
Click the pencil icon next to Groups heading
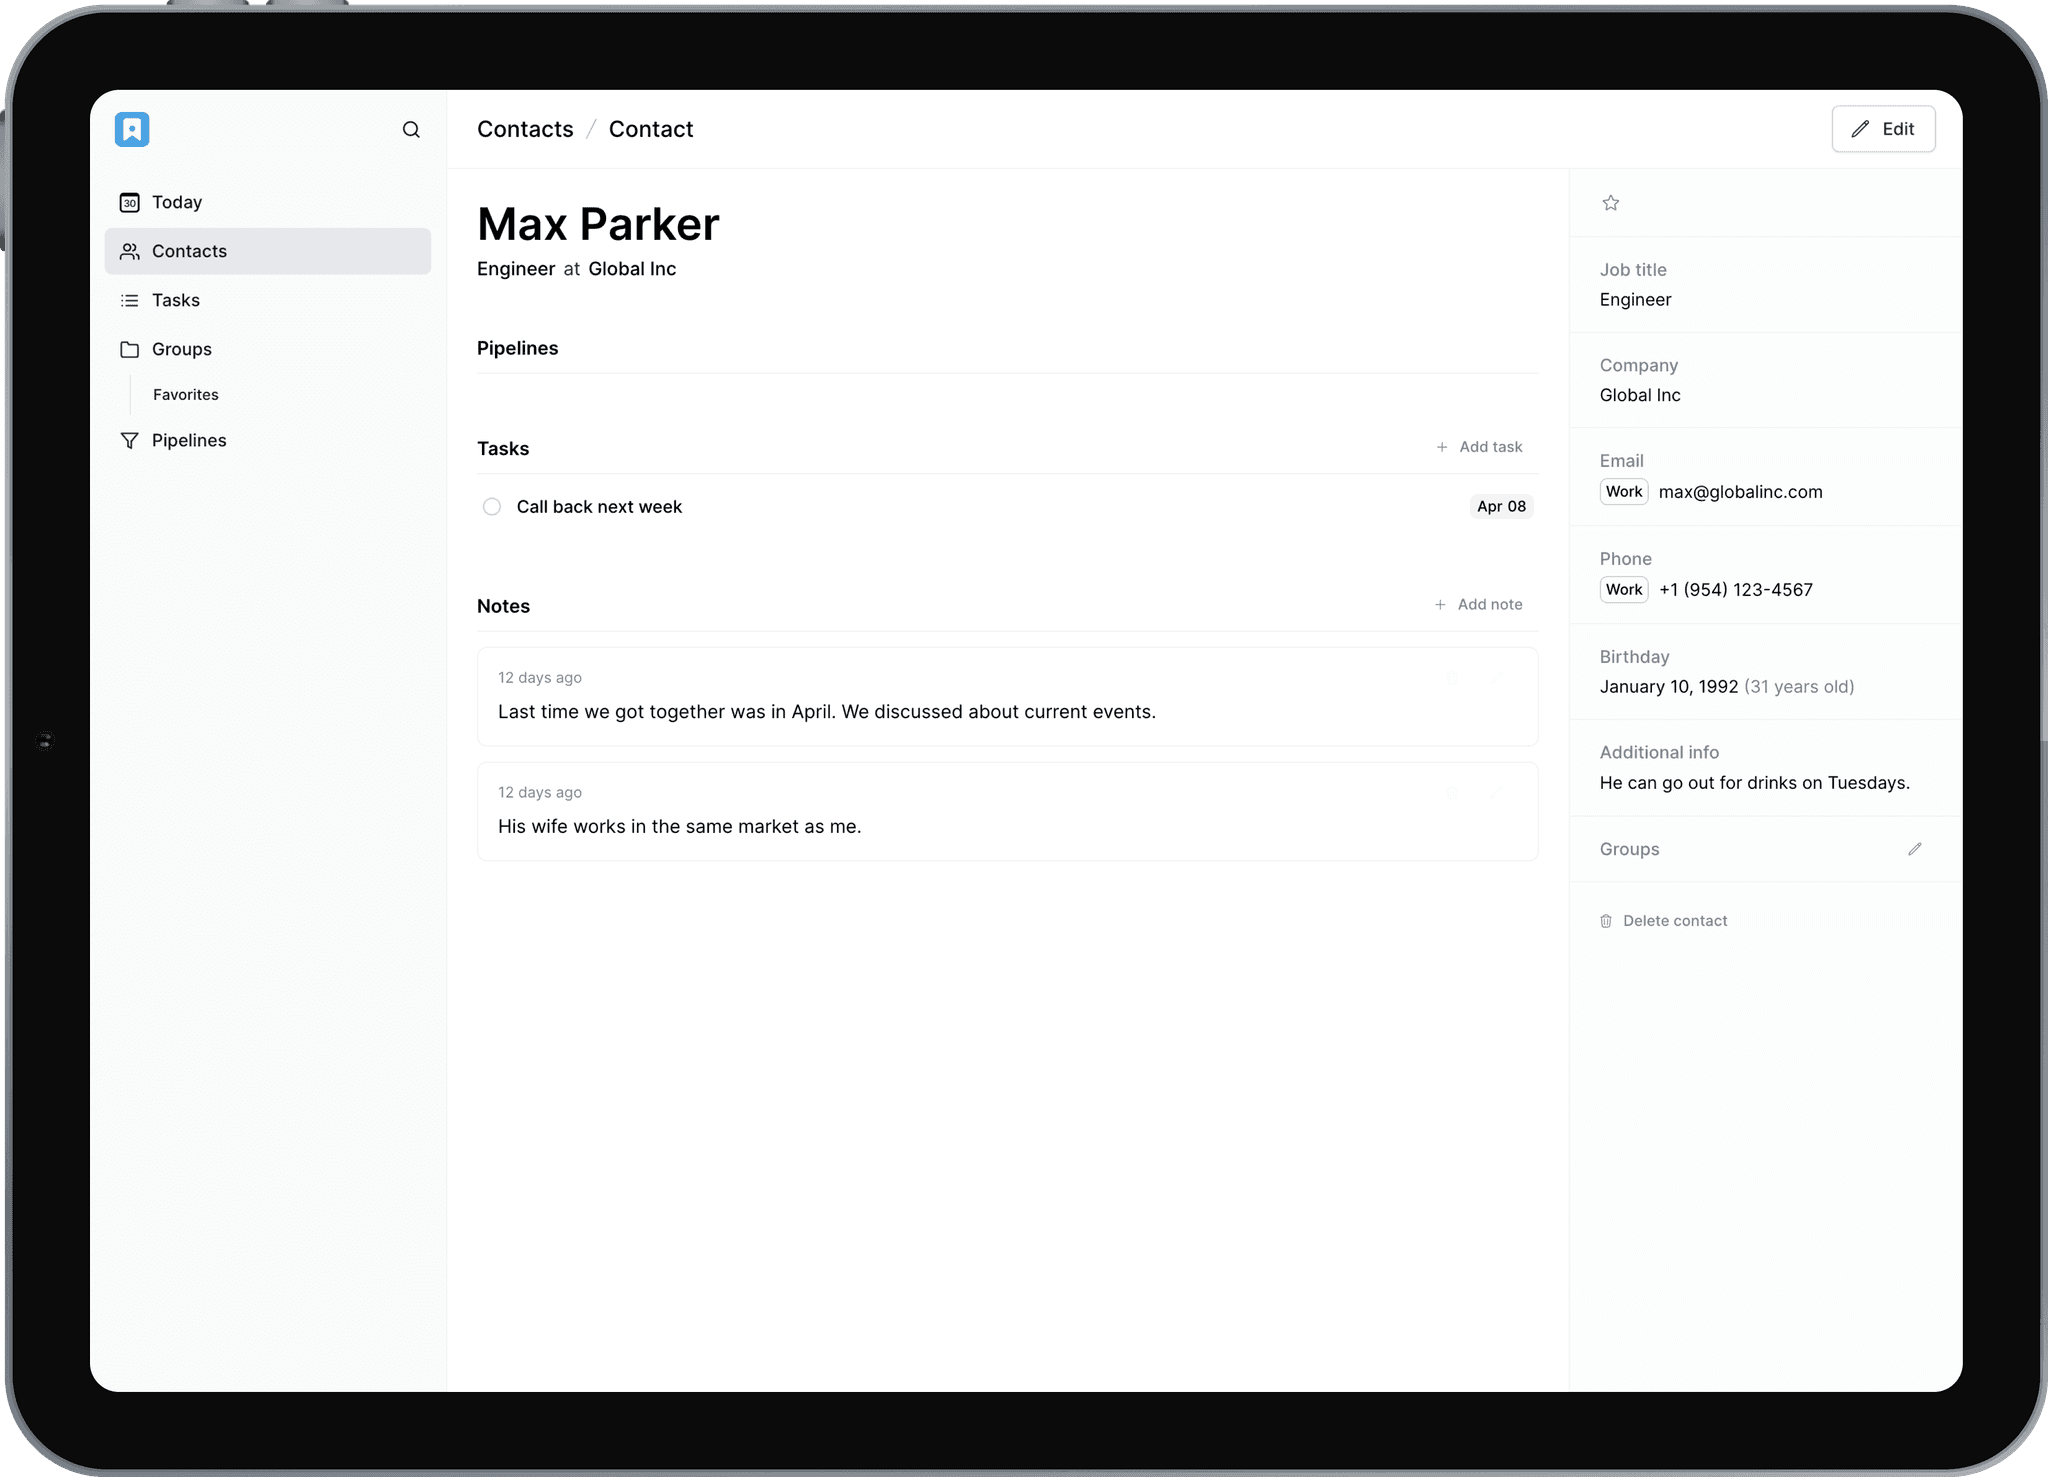point(1916,849)
